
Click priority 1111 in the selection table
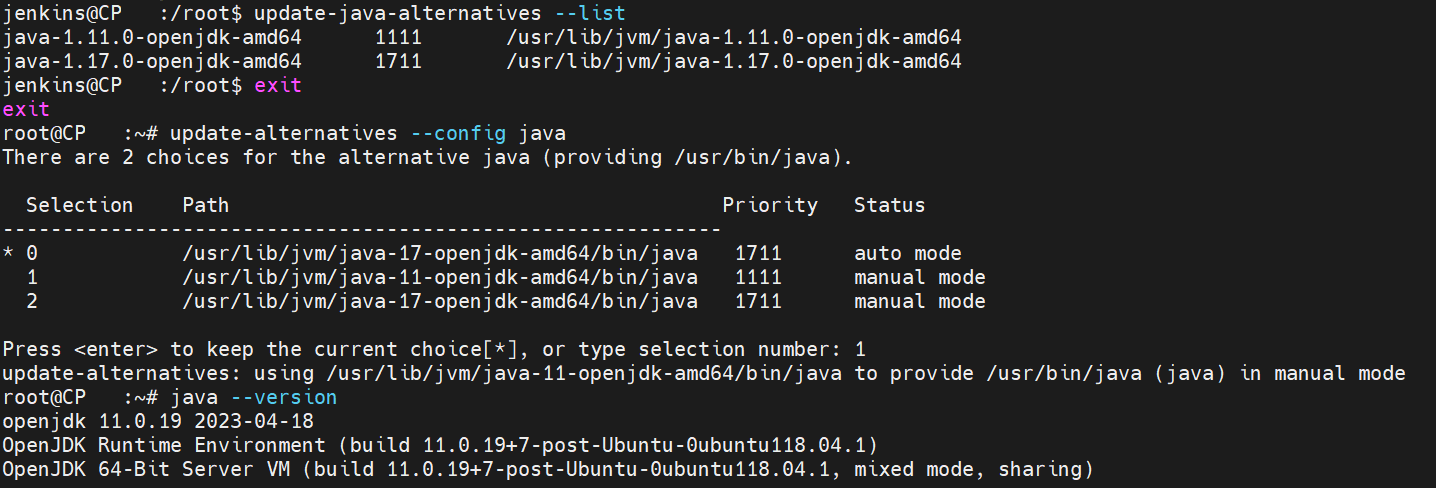758,278
